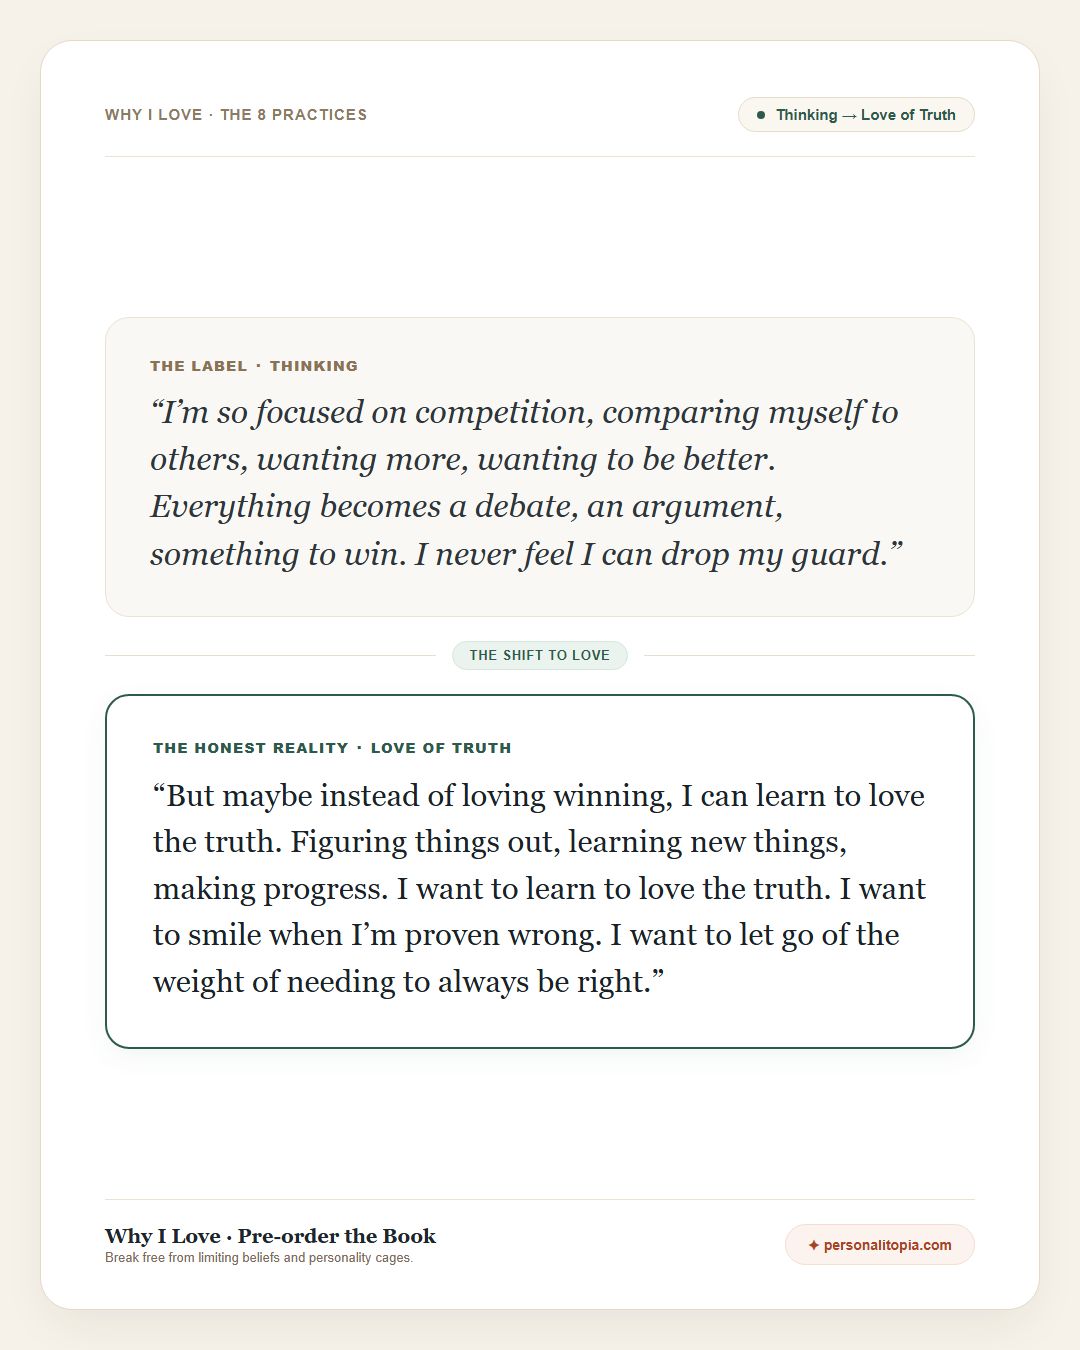Click the Love of Truth text in pill

point(908,115)
